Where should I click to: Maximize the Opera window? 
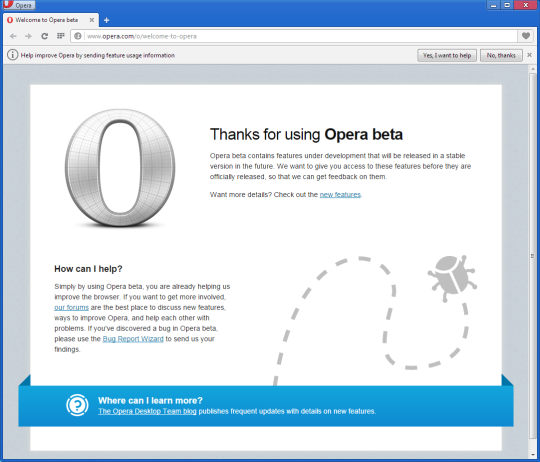(x=507, y=5)
